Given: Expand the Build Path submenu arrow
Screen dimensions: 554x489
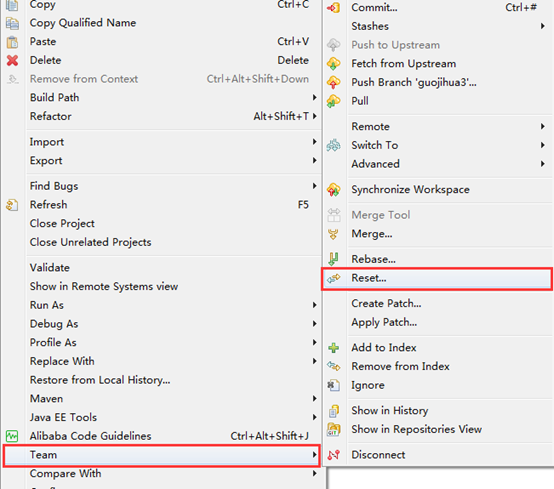Looking at the screenshot, I should point(314,98).
